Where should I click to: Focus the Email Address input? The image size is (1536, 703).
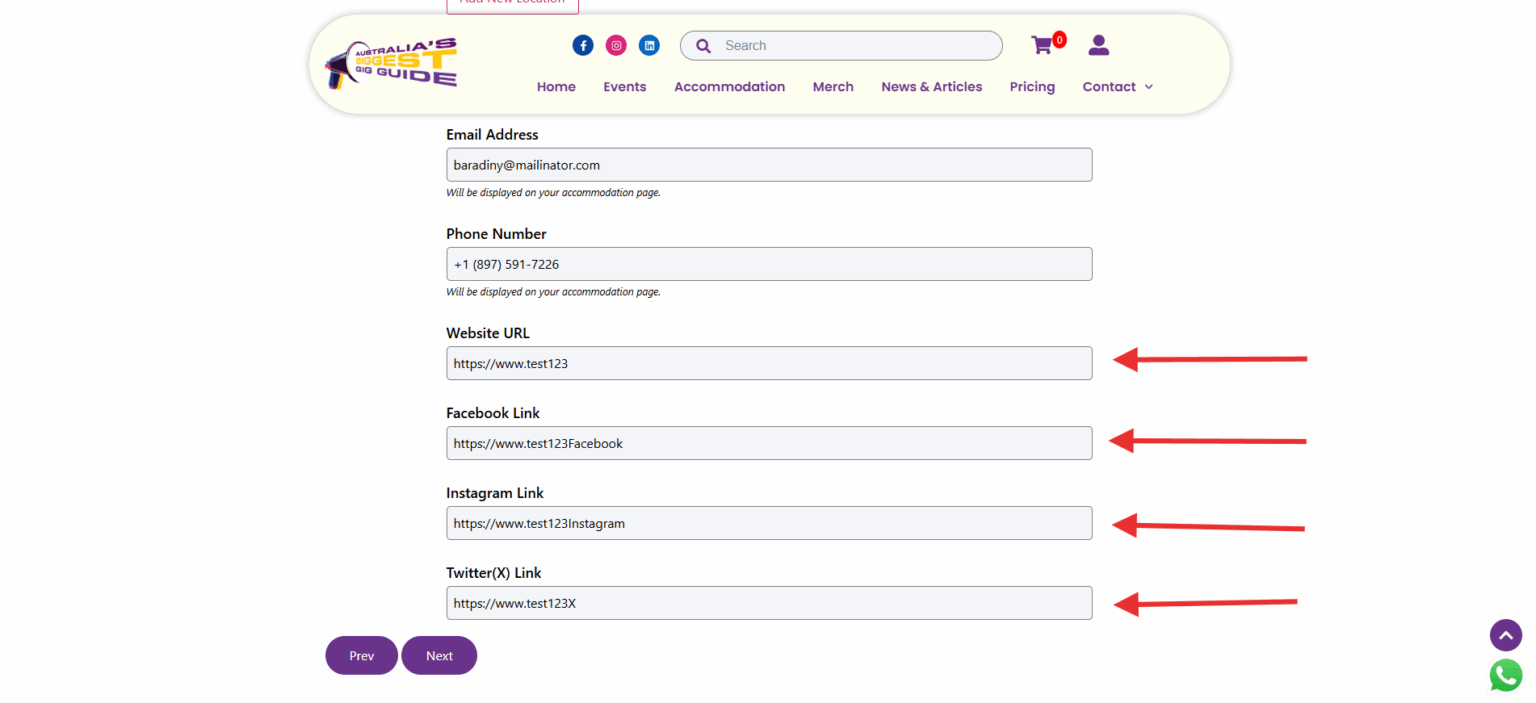click(x=768, y=164)
